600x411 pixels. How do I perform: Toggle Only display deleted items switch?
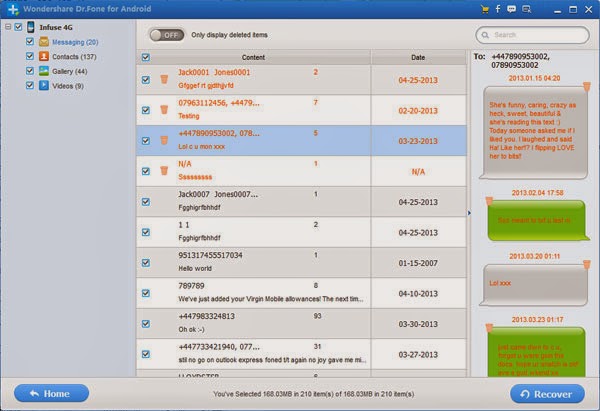167,35
